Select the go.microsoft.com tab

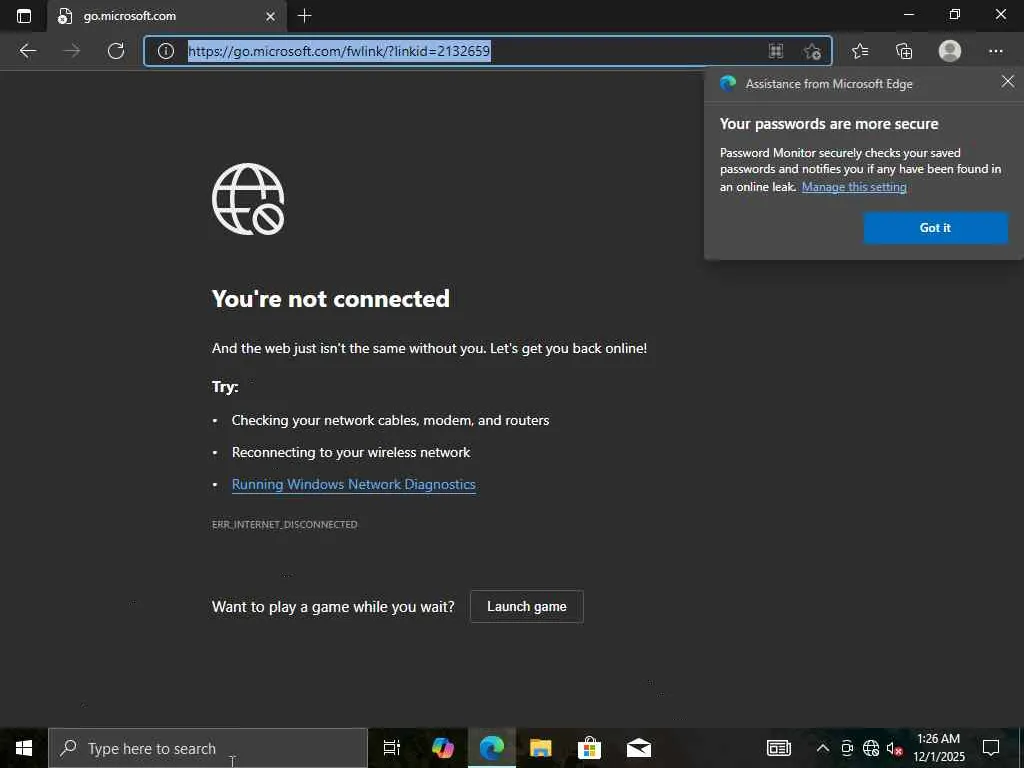(167, 16)
